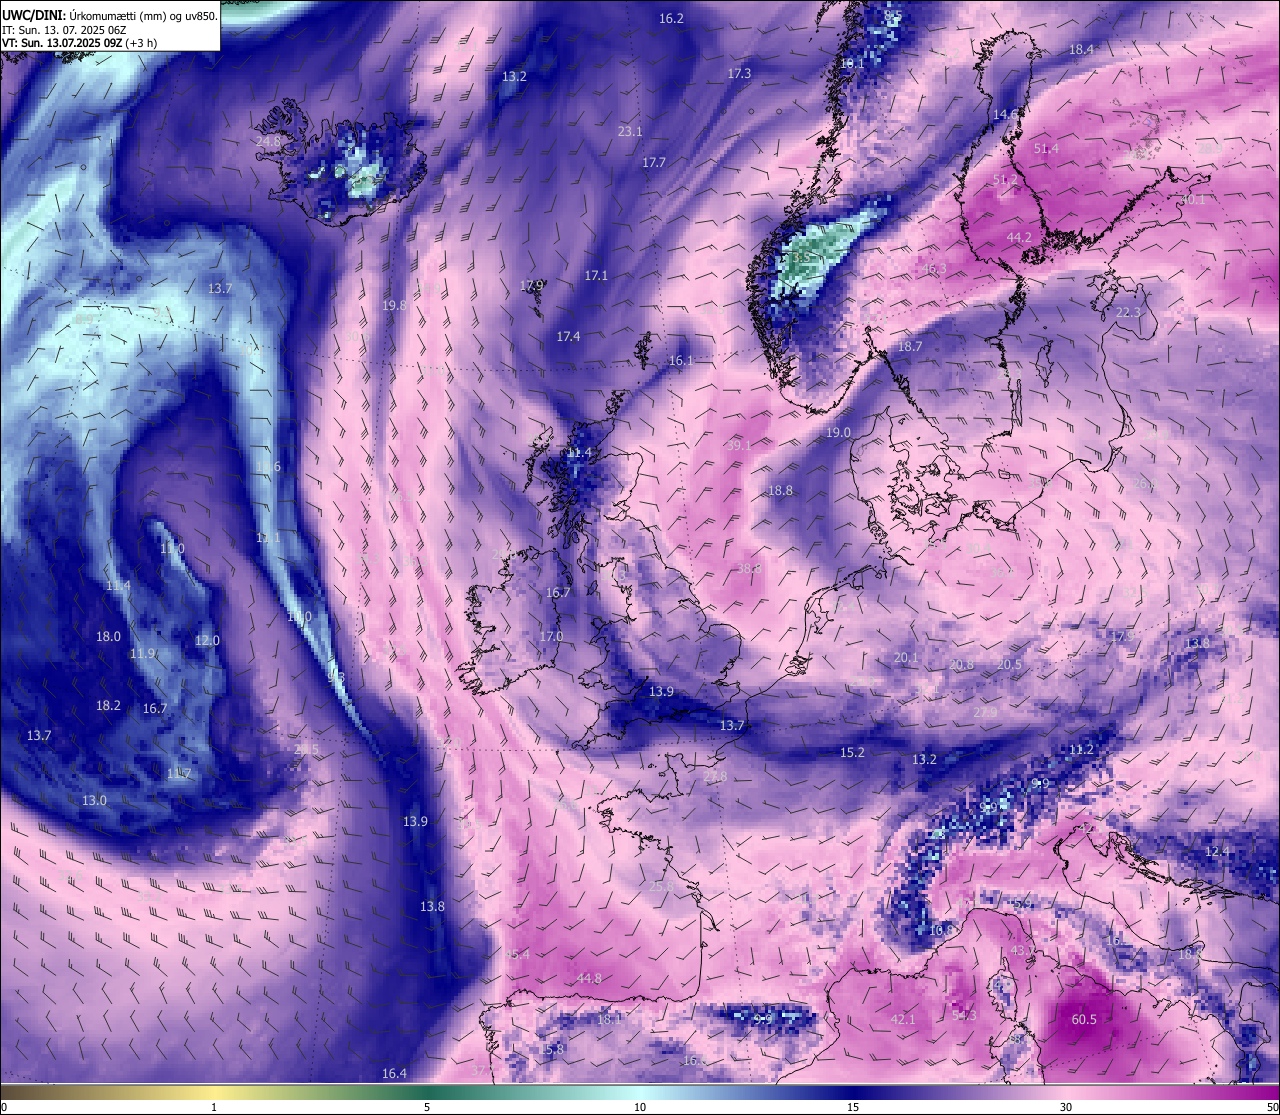Click the 13.0 value on the map

94,800
